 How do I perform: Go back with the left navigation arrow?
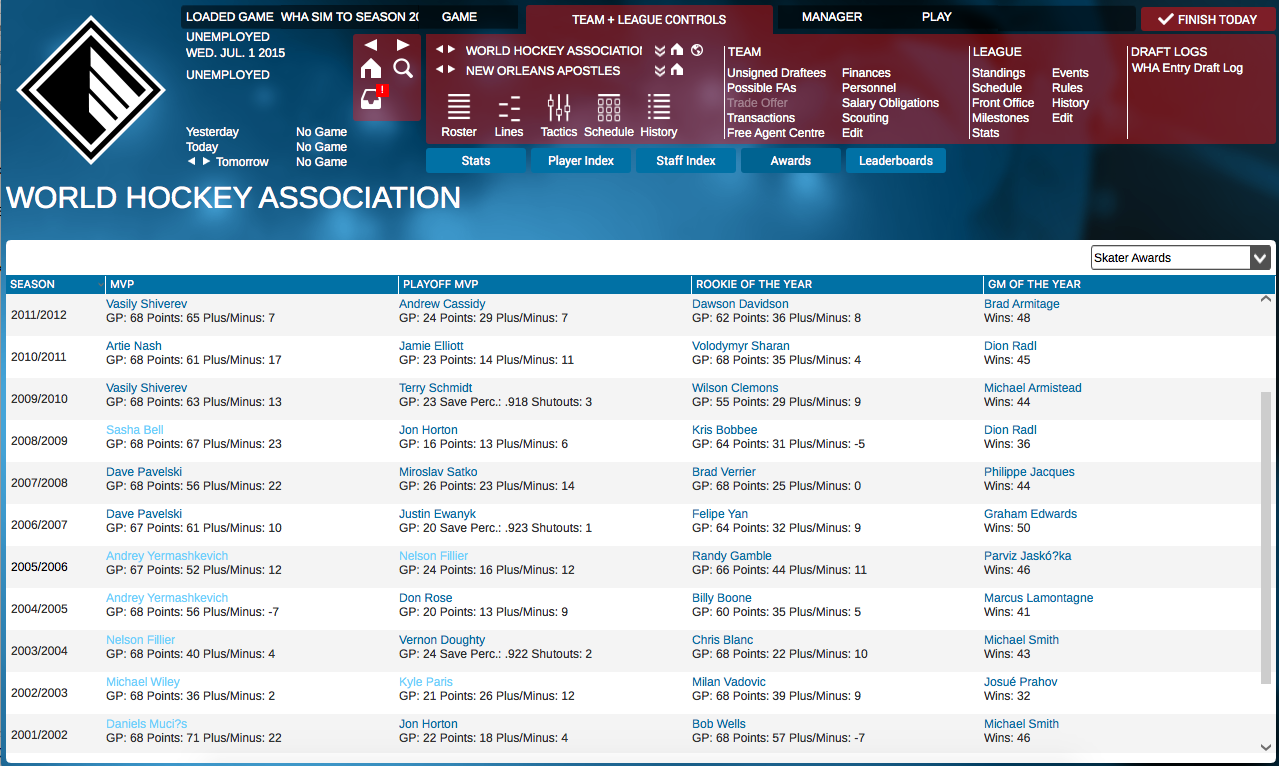pos(371,45)
